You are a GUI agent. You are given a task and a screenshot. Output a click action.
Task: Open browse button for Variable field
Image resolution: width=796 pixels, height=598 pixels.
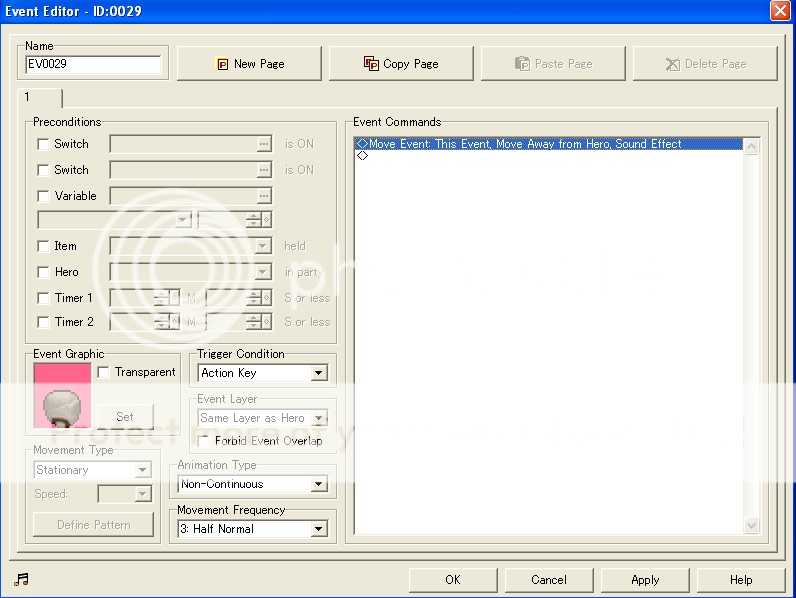tap(264, 196)
